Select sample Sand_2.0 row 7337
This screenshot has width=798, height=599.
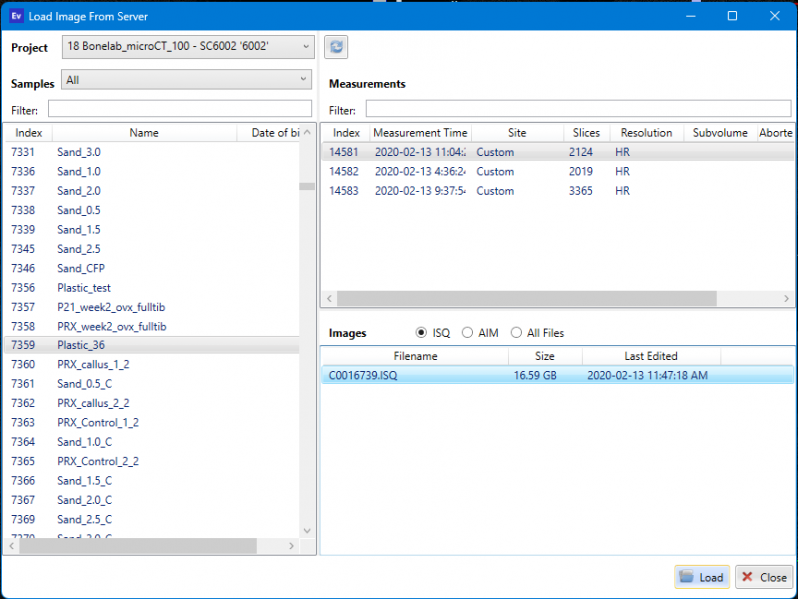(x=152, y=191)
